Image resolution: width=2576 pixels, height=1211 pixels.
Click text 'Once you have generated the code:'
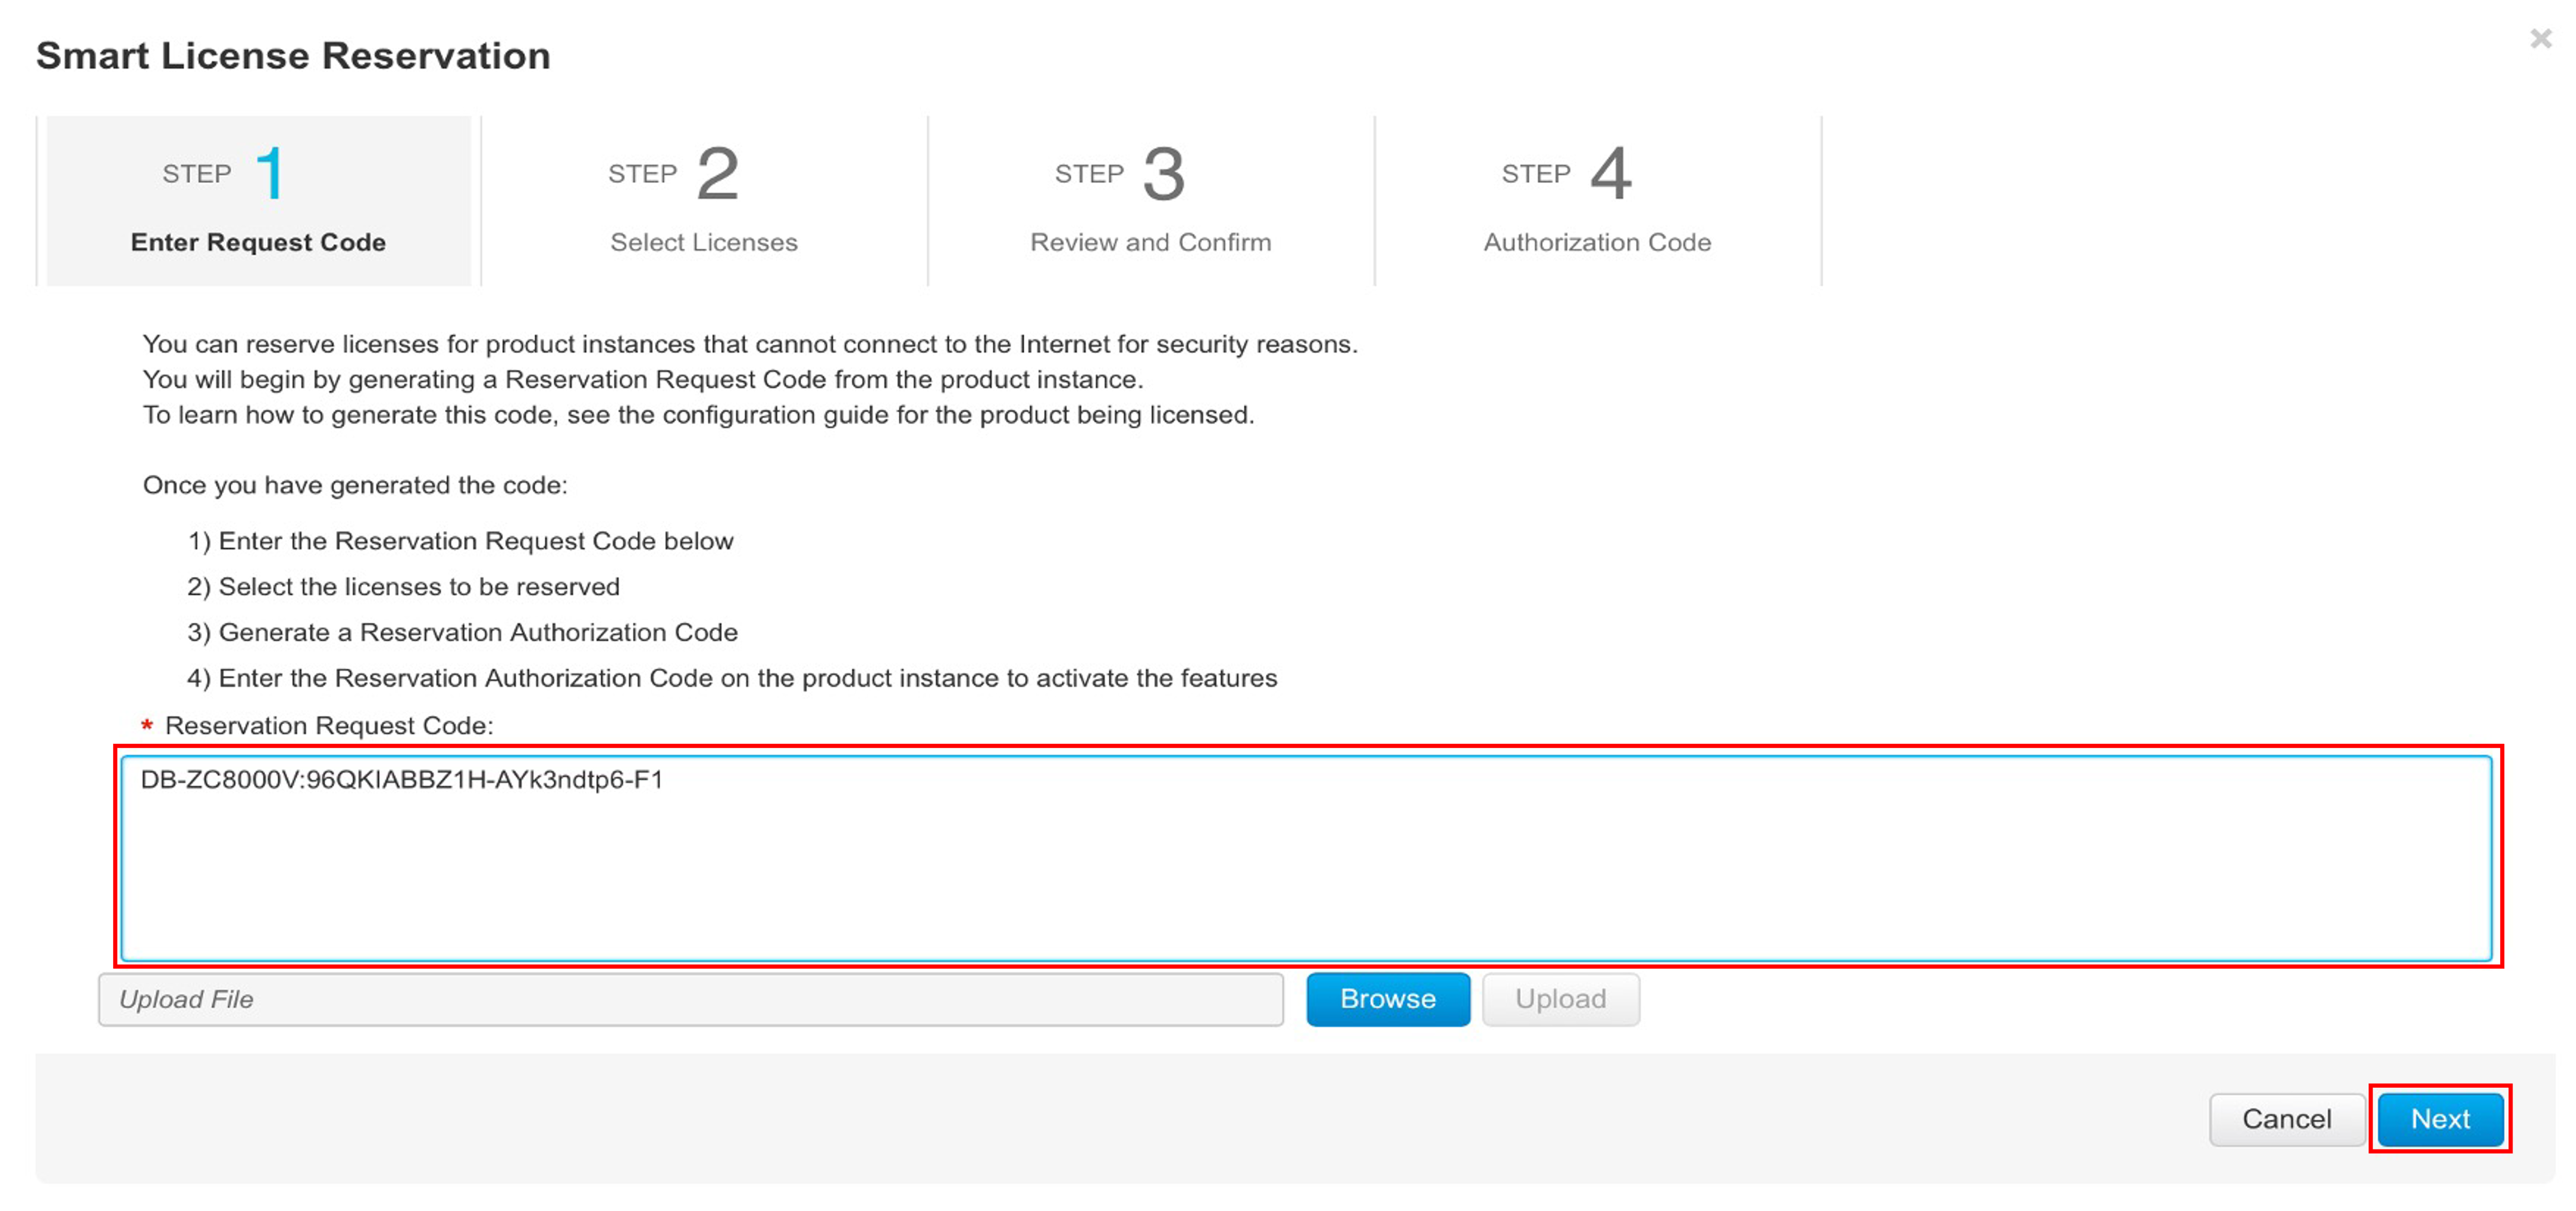click(x=355, y=486)
